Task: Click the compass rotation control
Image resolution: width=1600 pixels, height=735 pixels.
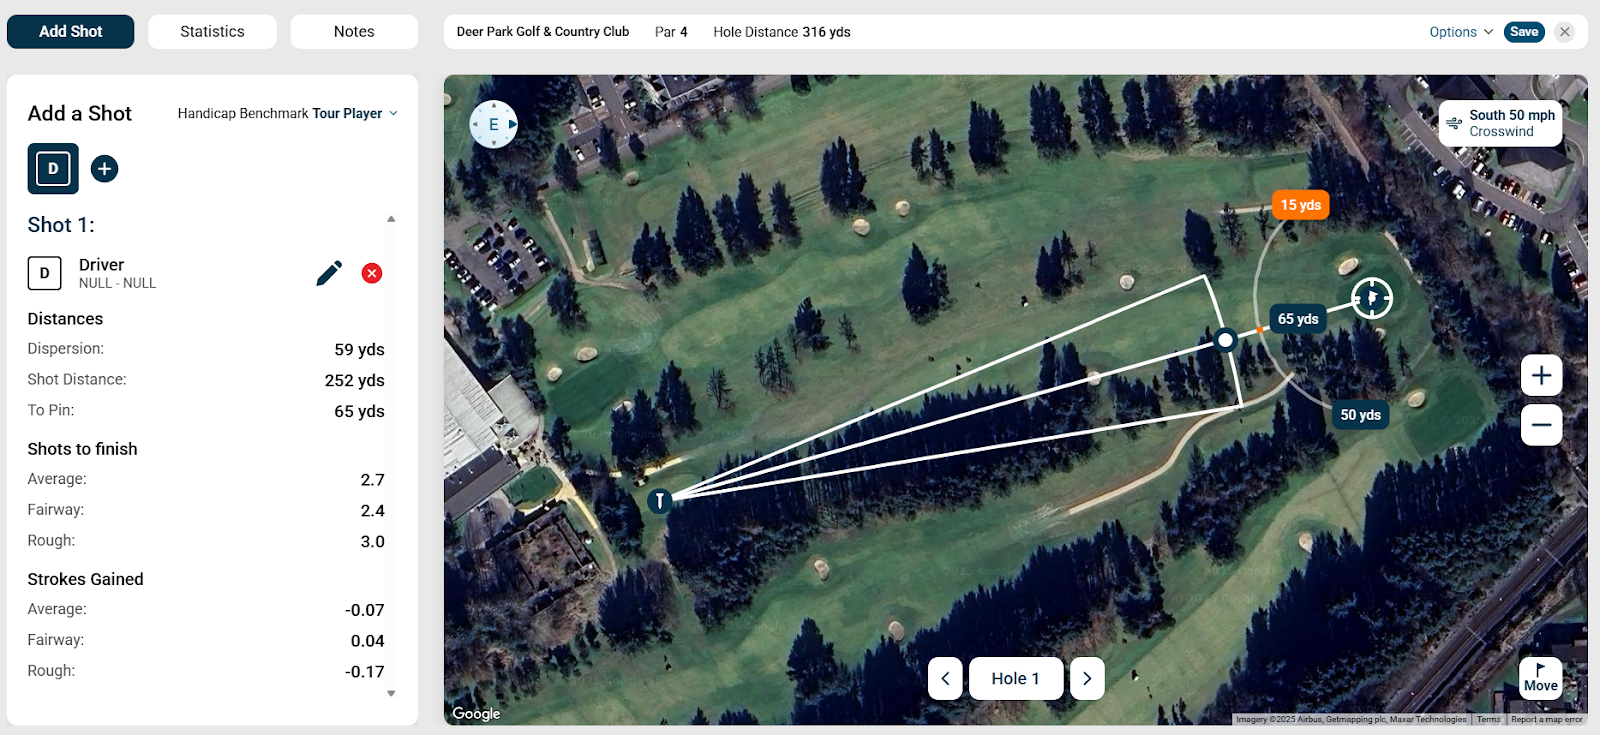Action: point(494,124)
